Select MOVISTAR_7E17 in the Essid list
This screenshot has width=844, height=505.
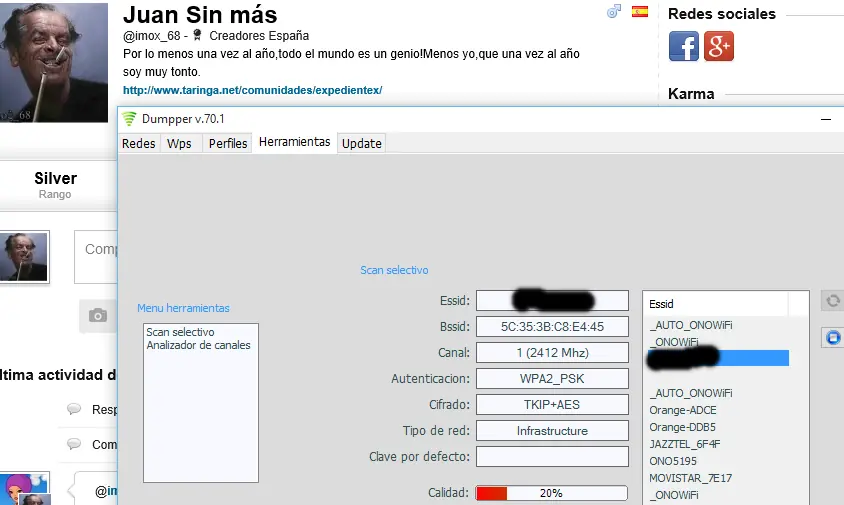(x=690, y=478)
